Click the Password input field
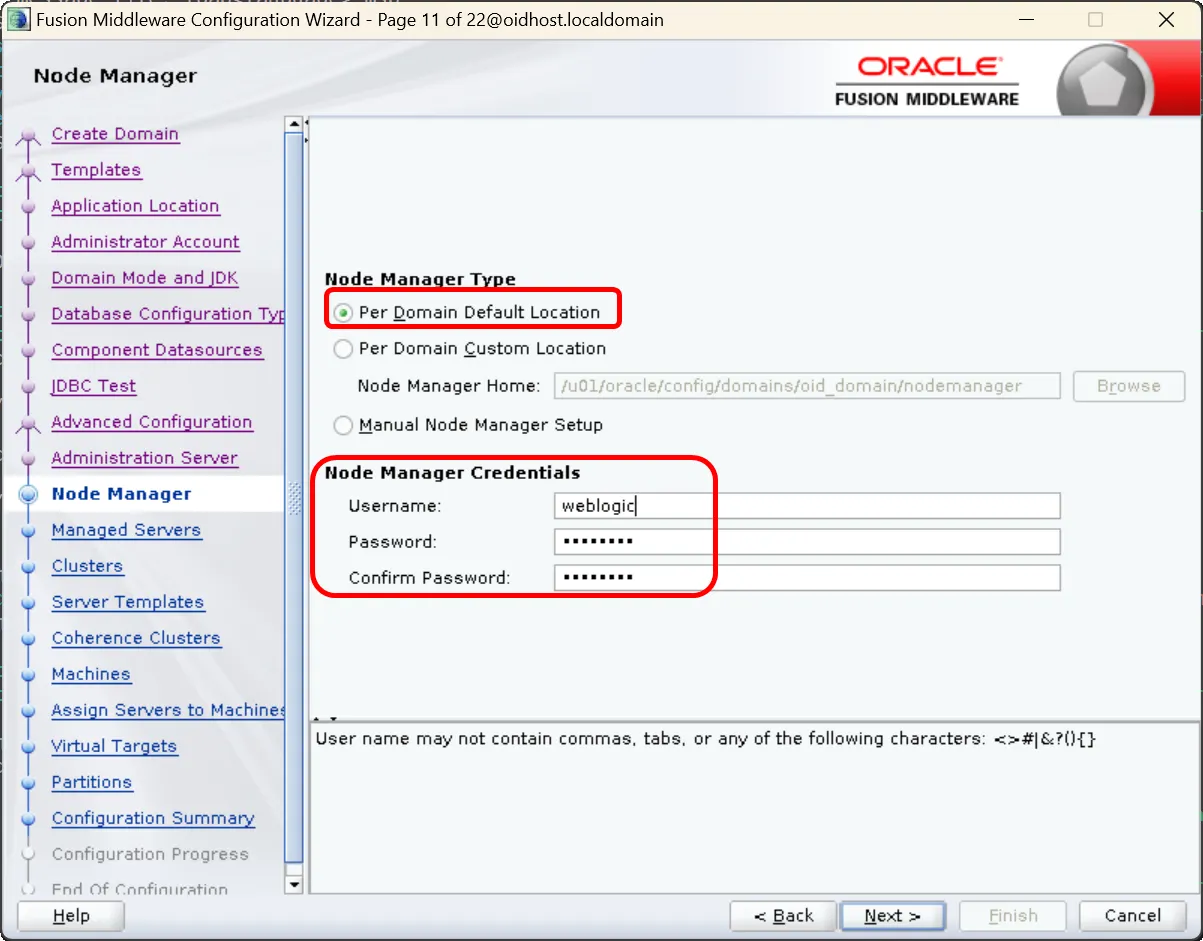This screenshot has width=1203, height=941. tap(807, 542)
